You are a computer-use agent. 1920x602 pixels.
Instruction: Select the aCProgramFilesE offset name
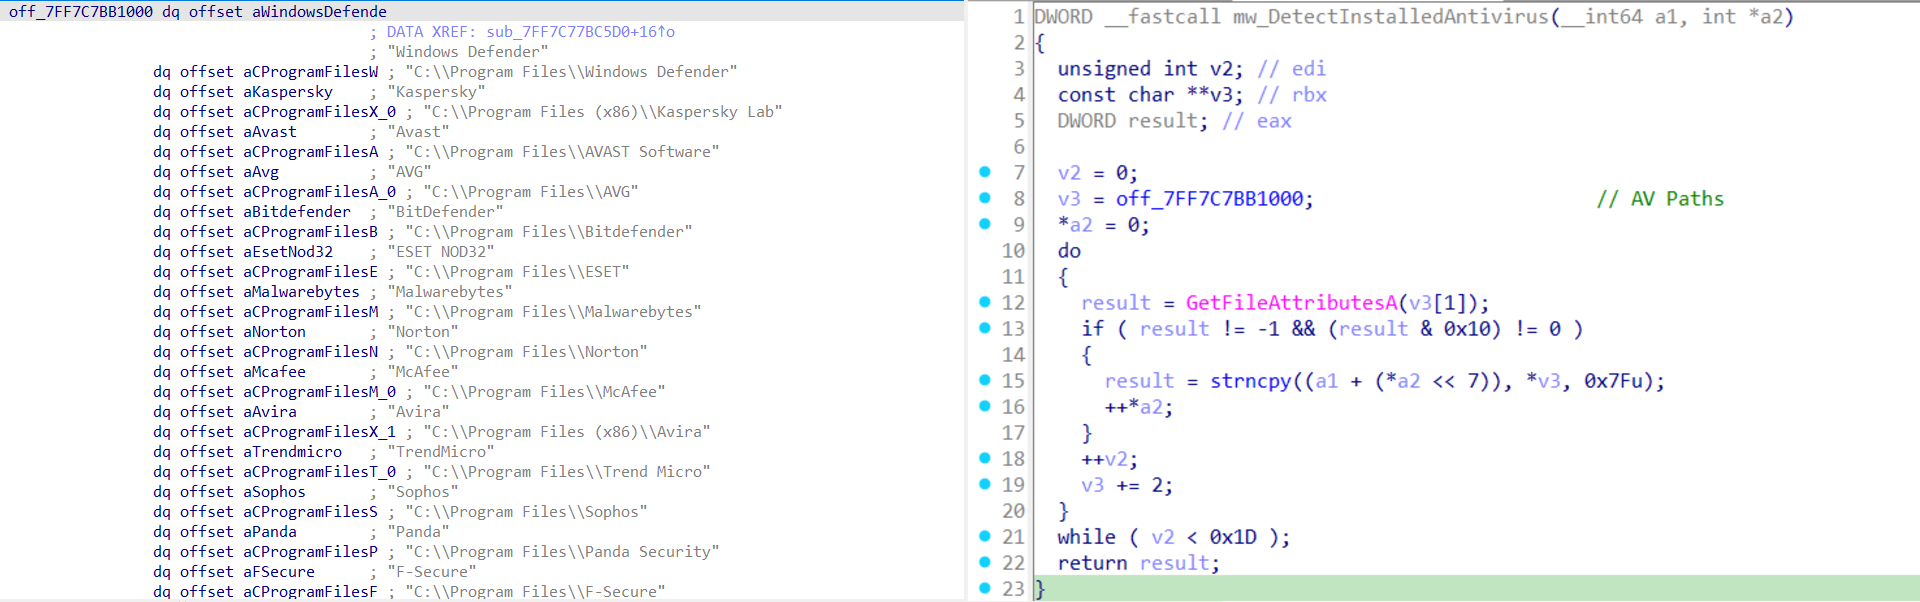click(310, 272)
